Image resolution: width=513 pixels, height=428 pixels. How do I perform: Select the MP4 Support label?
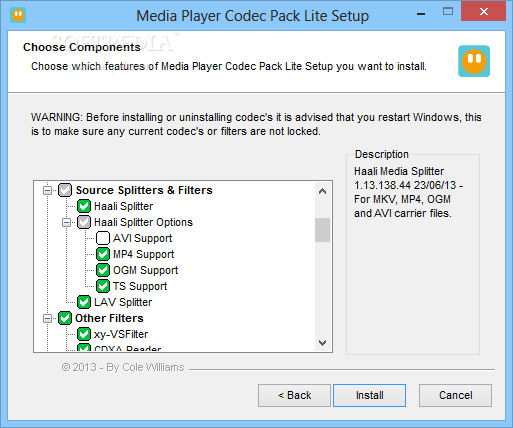[x=143, y=254]
